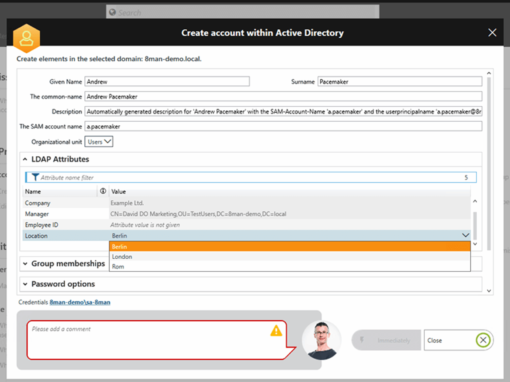
Task: Click the Given Name input field
Action: coord(167,82)
